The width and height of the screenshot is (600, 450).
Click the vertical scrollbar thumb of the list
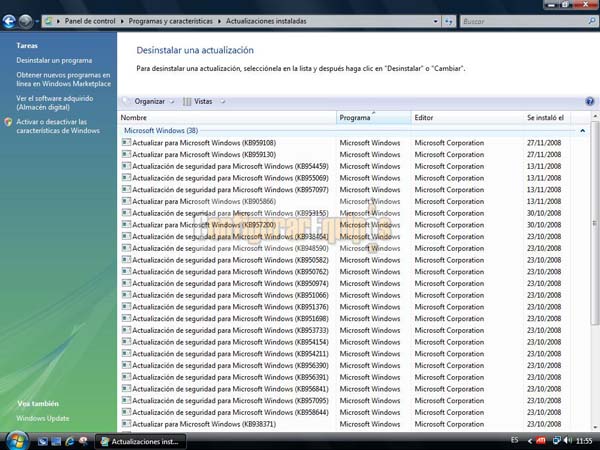[595, 223]
